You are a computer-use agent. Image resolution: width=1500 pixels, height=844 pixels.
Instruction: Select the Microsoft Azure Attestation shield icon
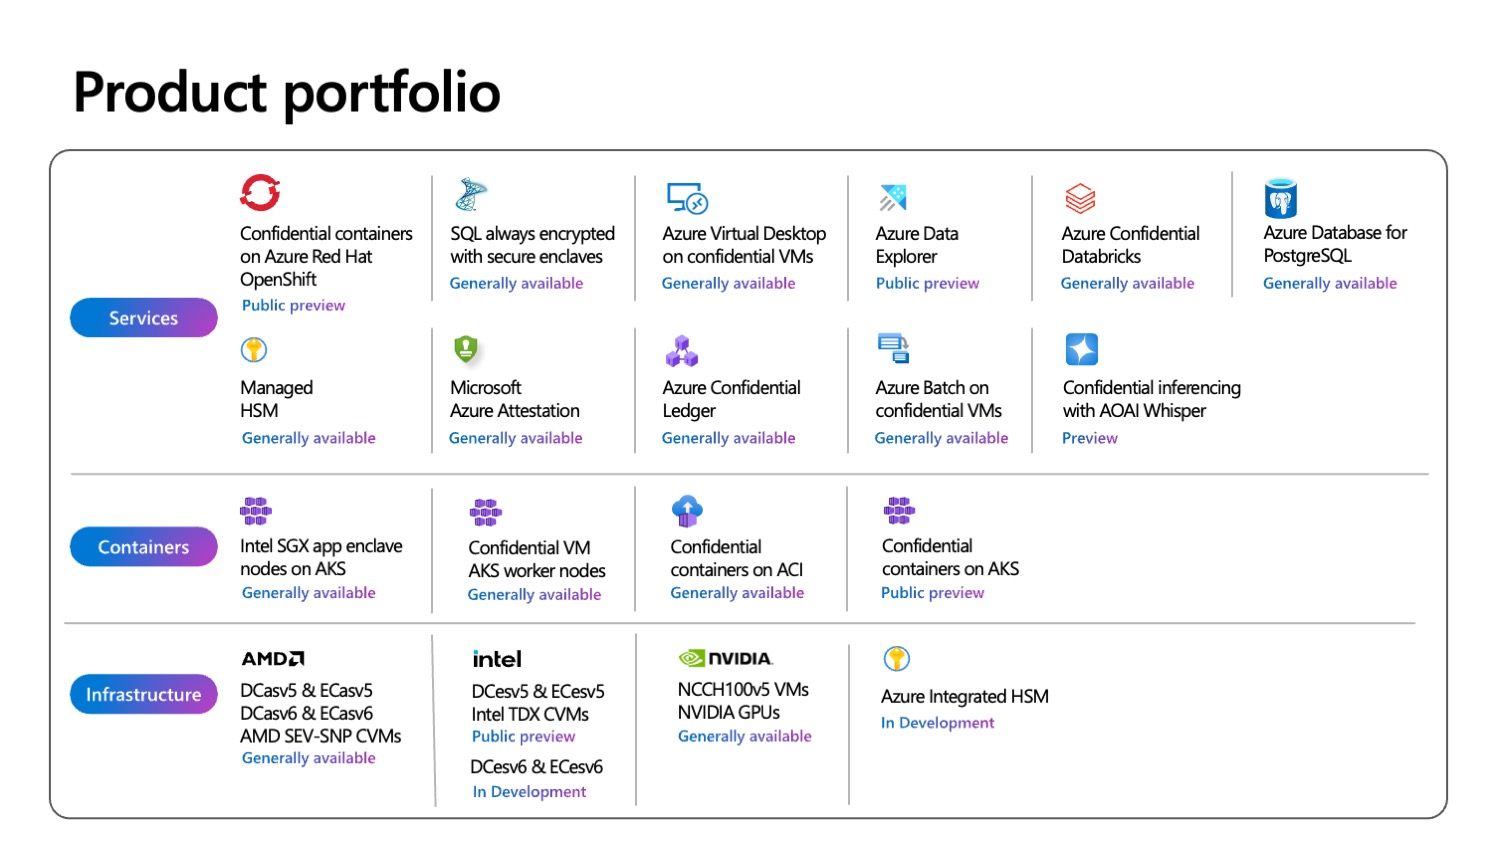tap(466, 349)
